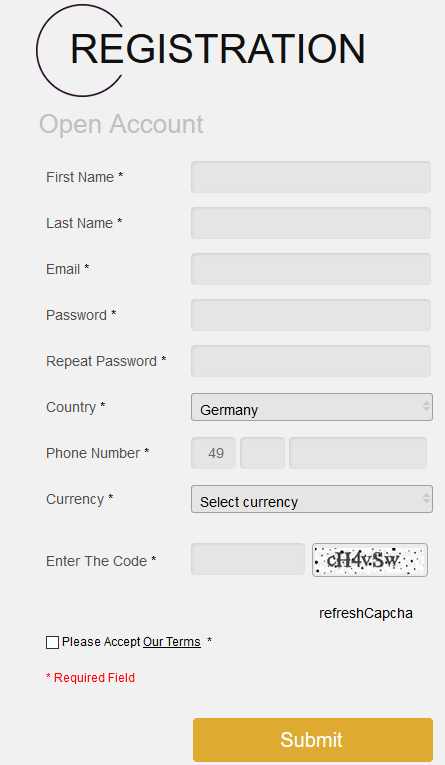Screen dimensions: 445x765
Task: Click the Country dropdown arrow stepper
Action: tap(426, 406)
